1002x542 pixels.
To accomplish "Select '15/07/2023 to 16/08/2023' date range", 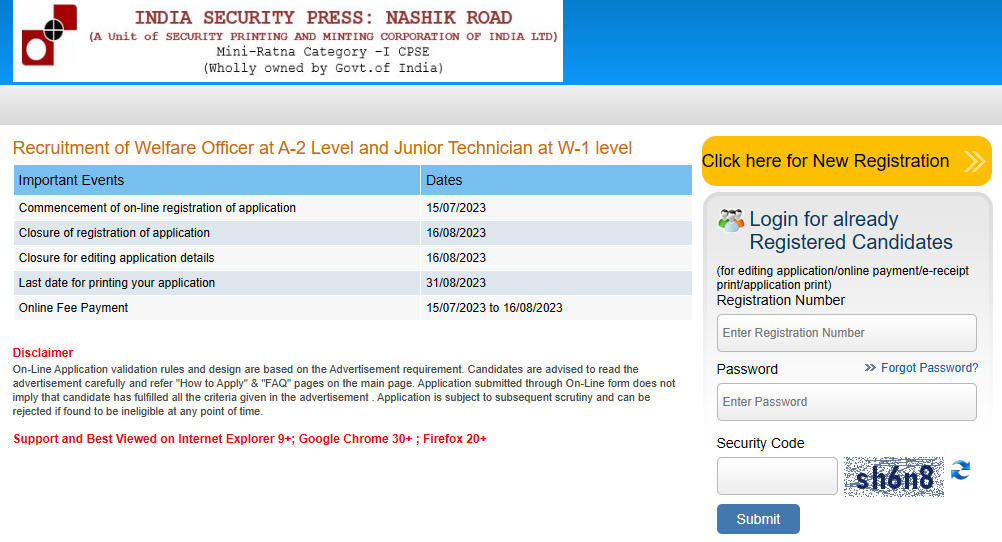I will [x=495, y=307].
